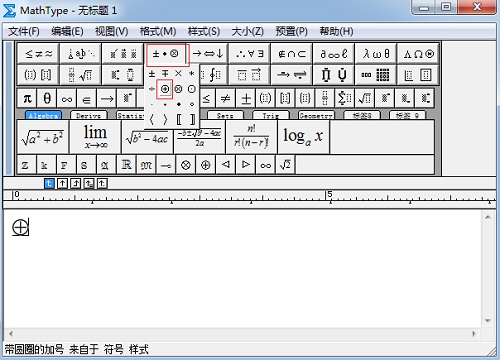This screenshot has height=360, width=500.
Task: Insert the minus-plus sign from the operator popup
Action: click(x=165, y=74)
